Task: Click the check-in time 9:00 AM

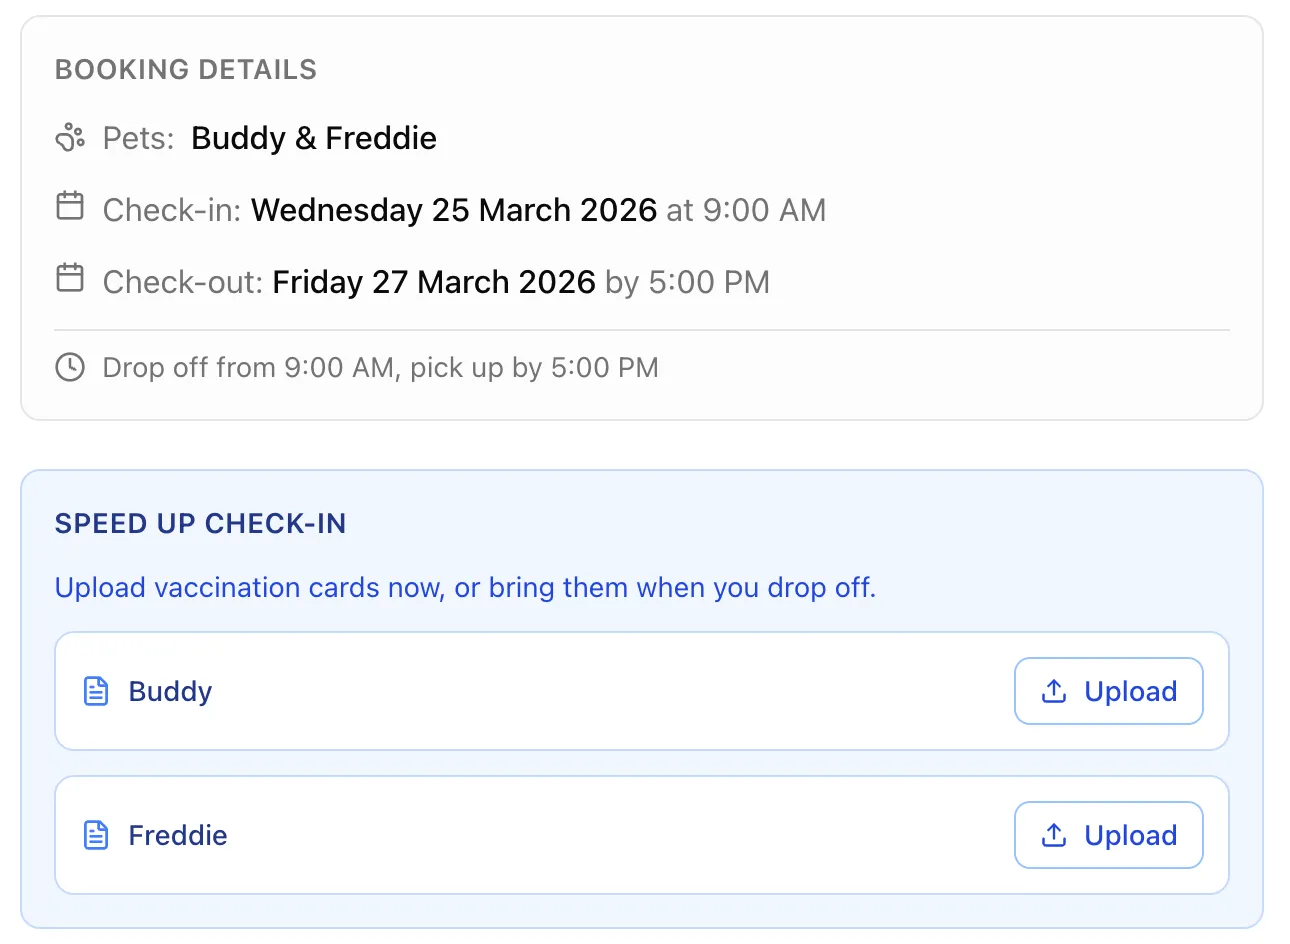Action: pos(767,210)
